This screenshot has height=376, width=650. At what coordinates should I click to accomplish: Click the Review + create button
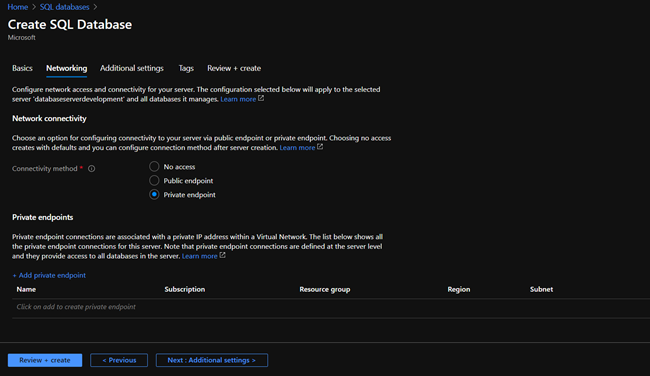pyautogui.click(x=45, y=360)
